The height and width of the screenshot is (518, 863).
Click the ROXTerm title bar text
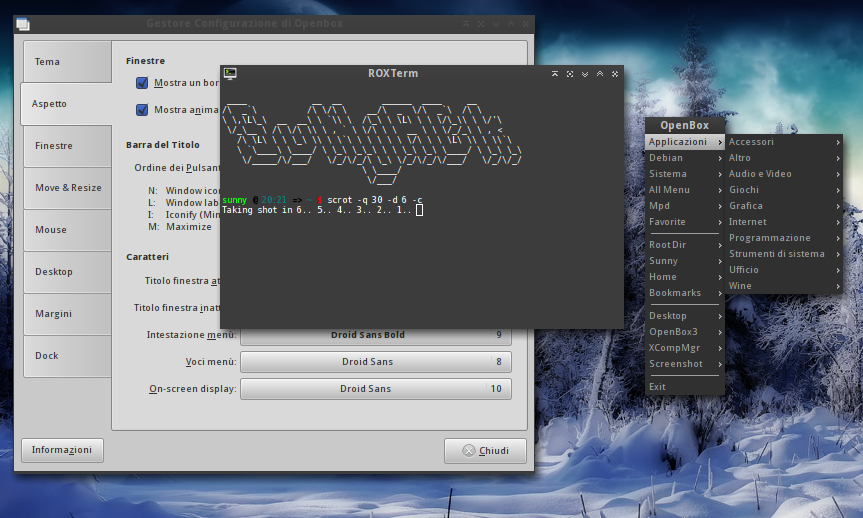(393, 73)
